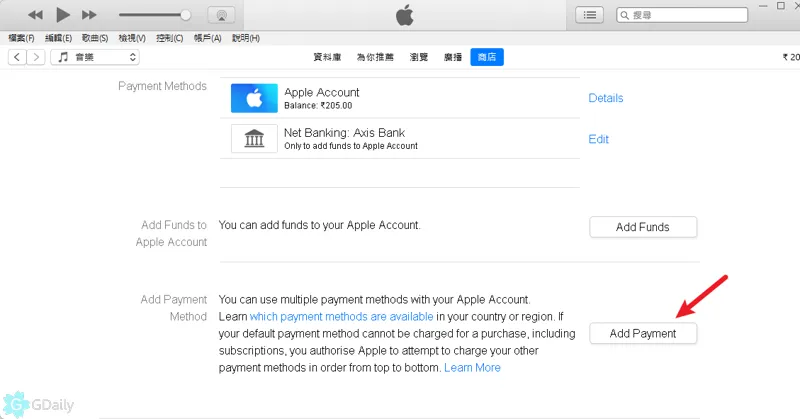Open the 歌曲(S) menu
Screen dimensions: 800x419
[95, 38]
